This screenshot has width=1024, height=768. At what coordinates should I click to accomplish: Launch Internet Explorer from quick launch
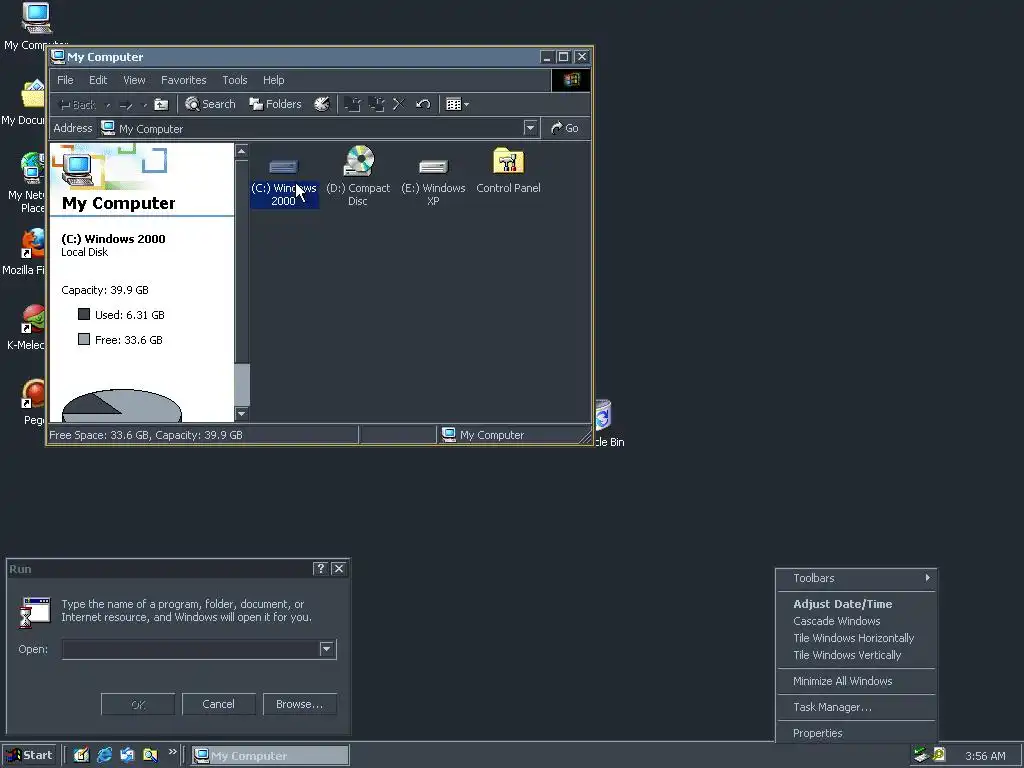pos(104,756)
